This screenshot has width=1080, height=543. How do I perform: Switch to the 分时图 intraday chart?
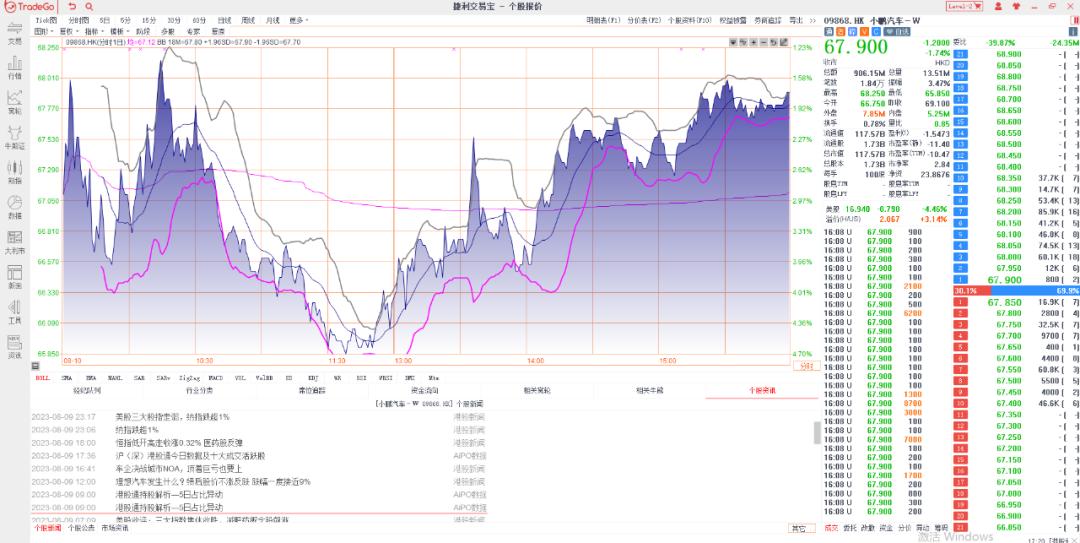coord(79,21)
